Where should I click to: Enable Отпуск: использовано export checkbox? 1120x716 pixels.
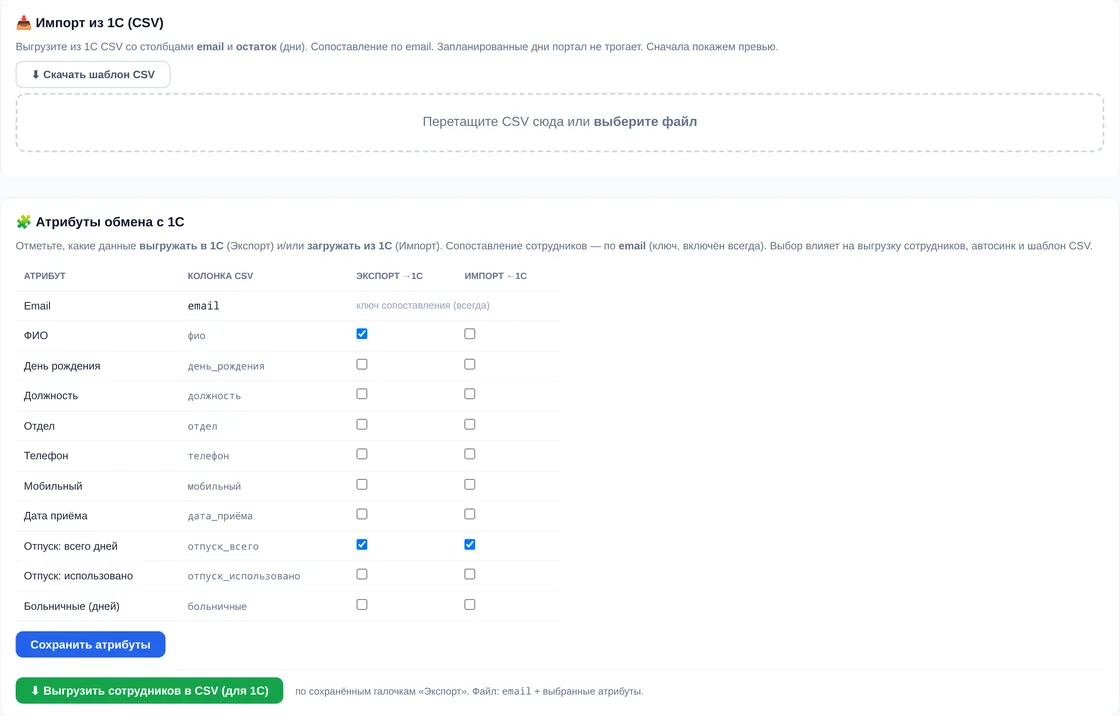click(x=362, y=574)
